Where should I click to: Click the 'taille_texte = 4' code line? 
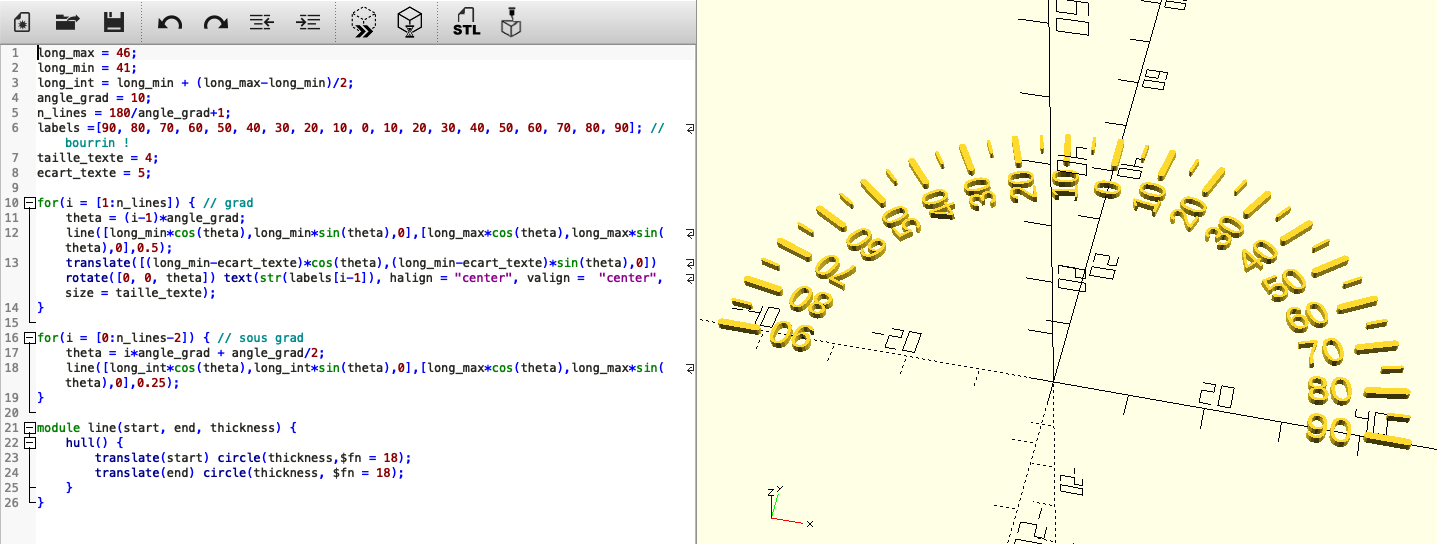tap(97, 158)
